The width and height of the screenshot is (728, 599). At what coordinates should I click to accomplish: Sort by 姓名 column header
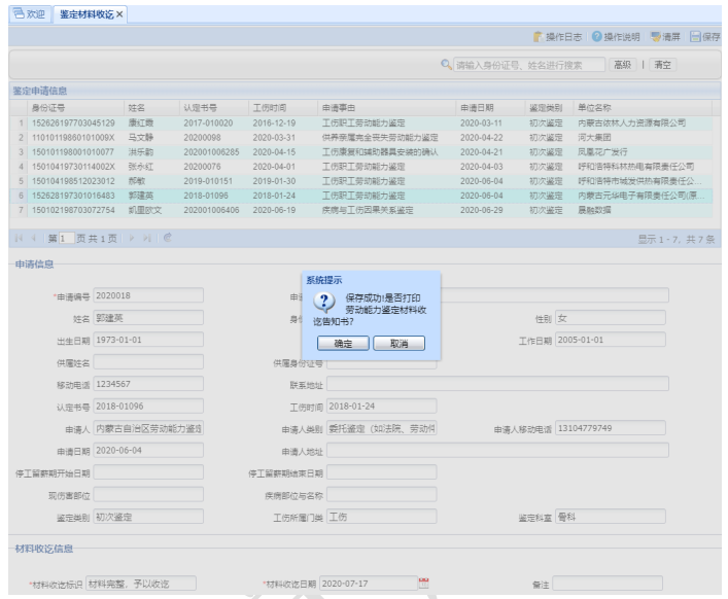[151, 108]
